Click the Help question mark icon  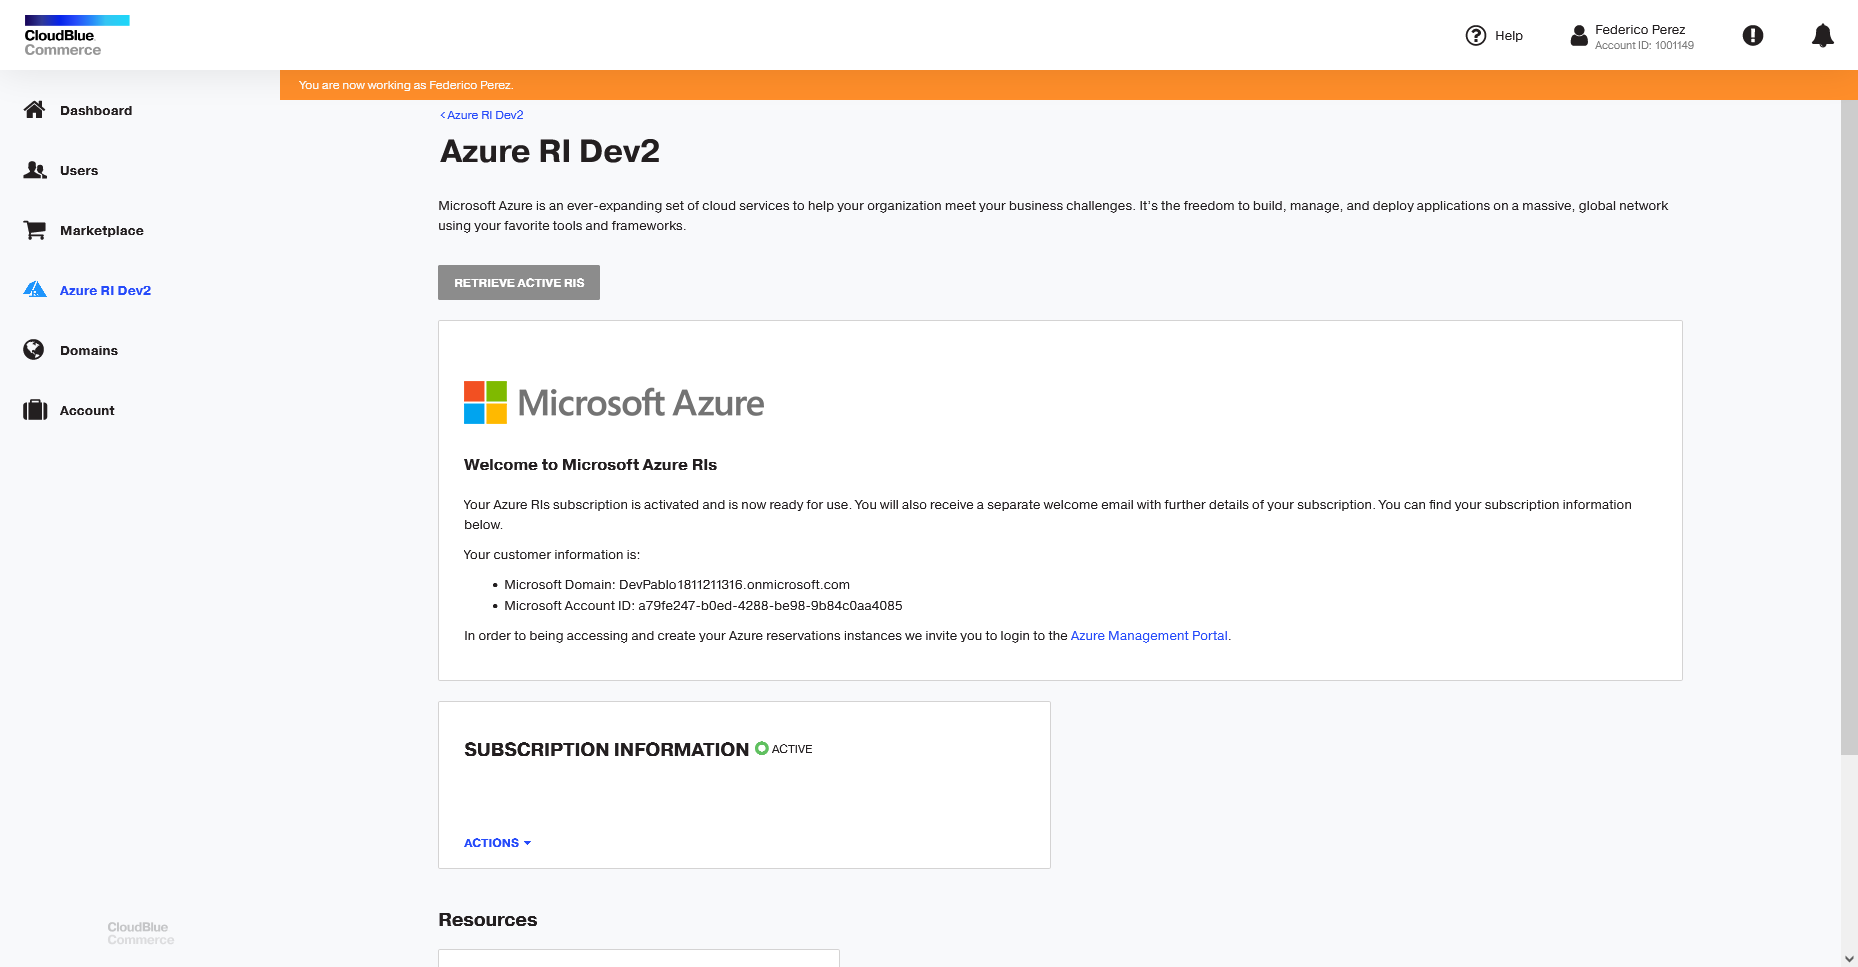click(x=1475, y=36)
